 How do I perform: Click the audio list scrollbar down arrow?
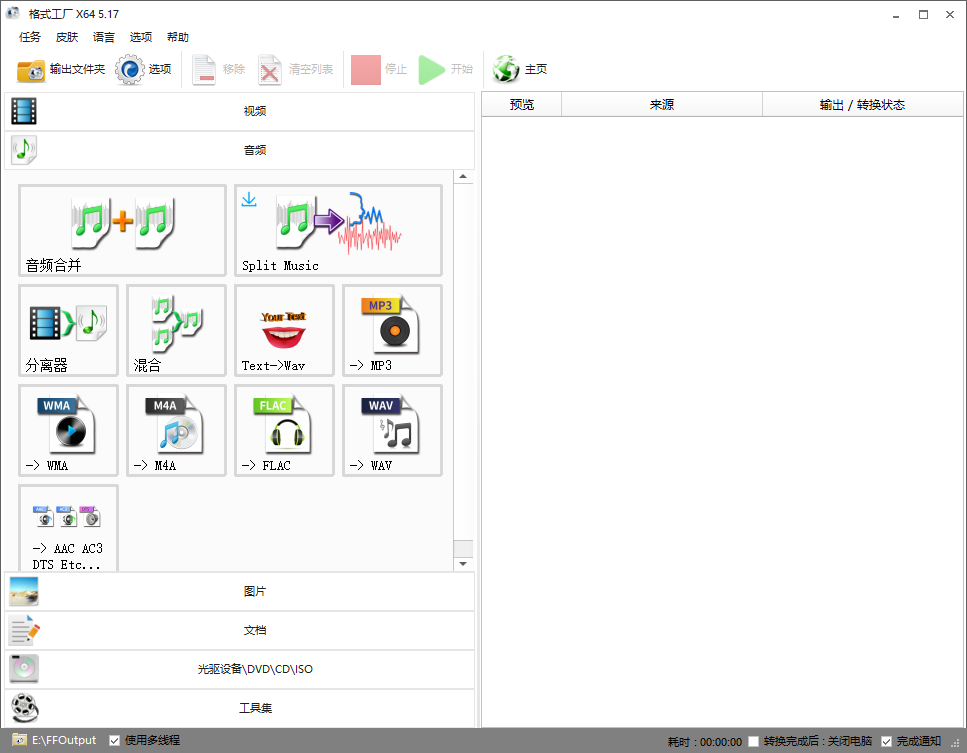tap(463, 564)
